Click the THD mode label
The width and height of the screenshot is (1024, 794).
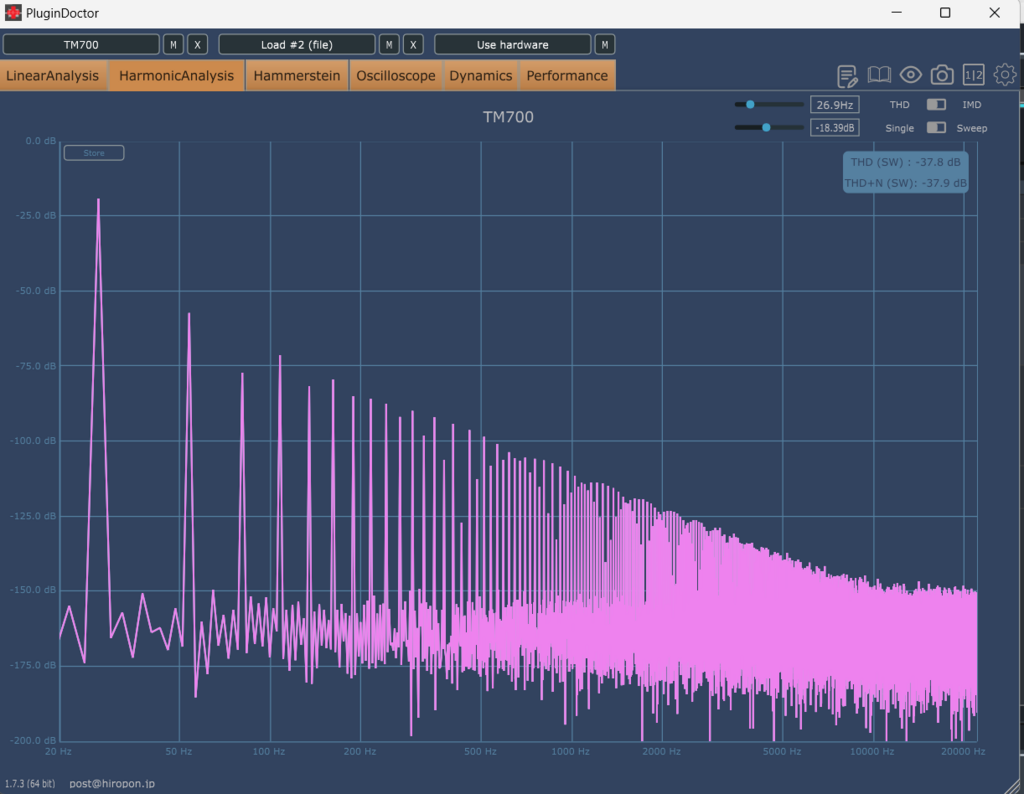point(899,104)
